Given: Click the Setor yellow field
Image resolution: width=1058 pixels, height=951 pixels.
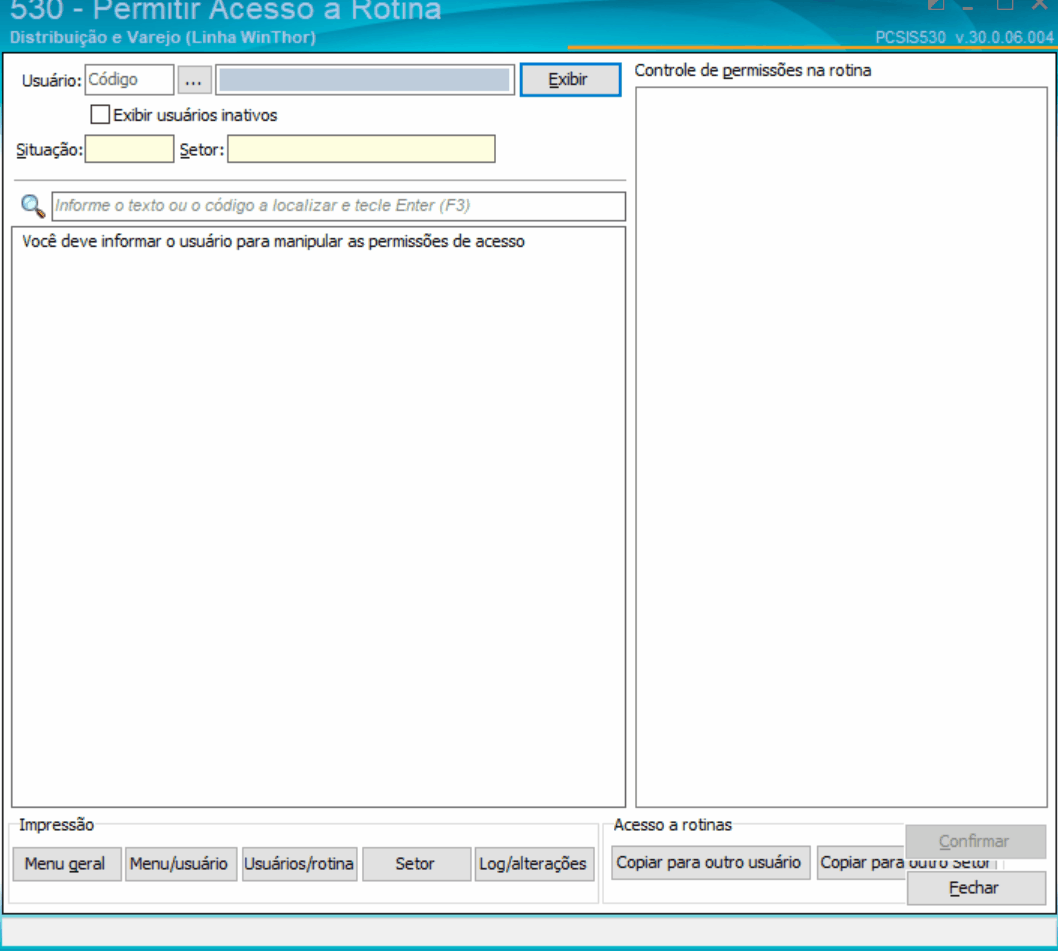Looking at the screenshot, I should [x=361, y=149].
